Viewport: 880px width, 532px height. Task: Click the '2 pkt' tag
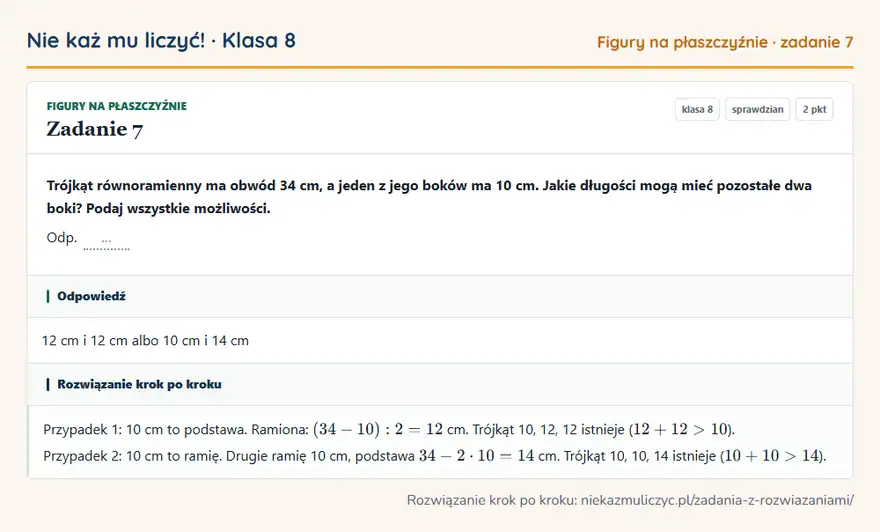coord(814,109)
